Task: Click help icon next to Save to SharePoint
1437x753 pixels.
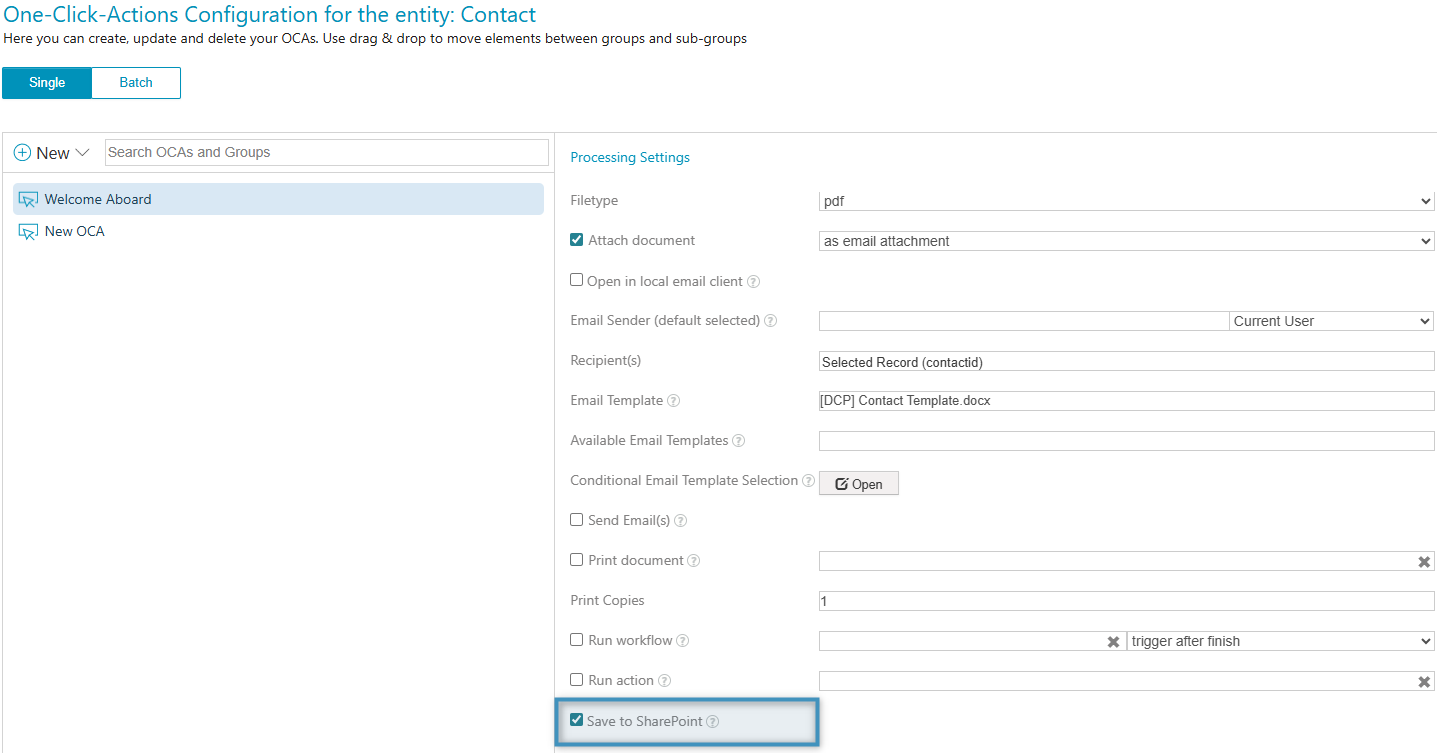Action: 713,722
